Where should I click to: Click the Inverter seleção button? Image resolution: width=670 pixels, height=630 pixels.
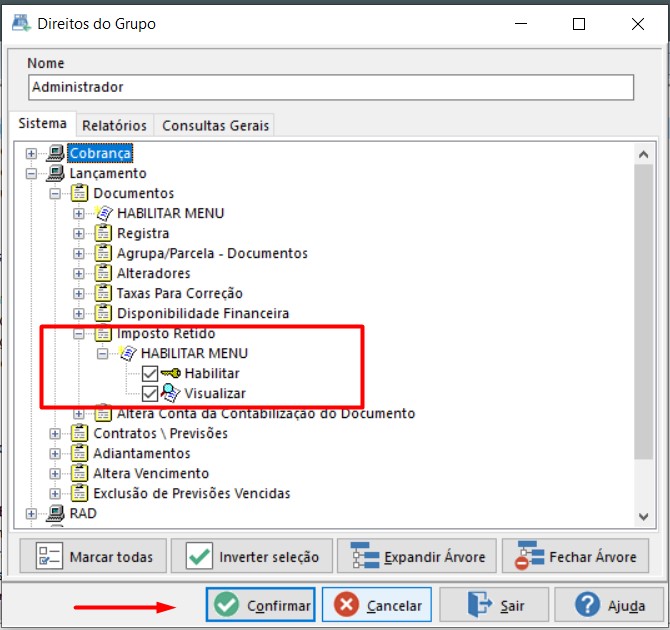pos(252,556)
